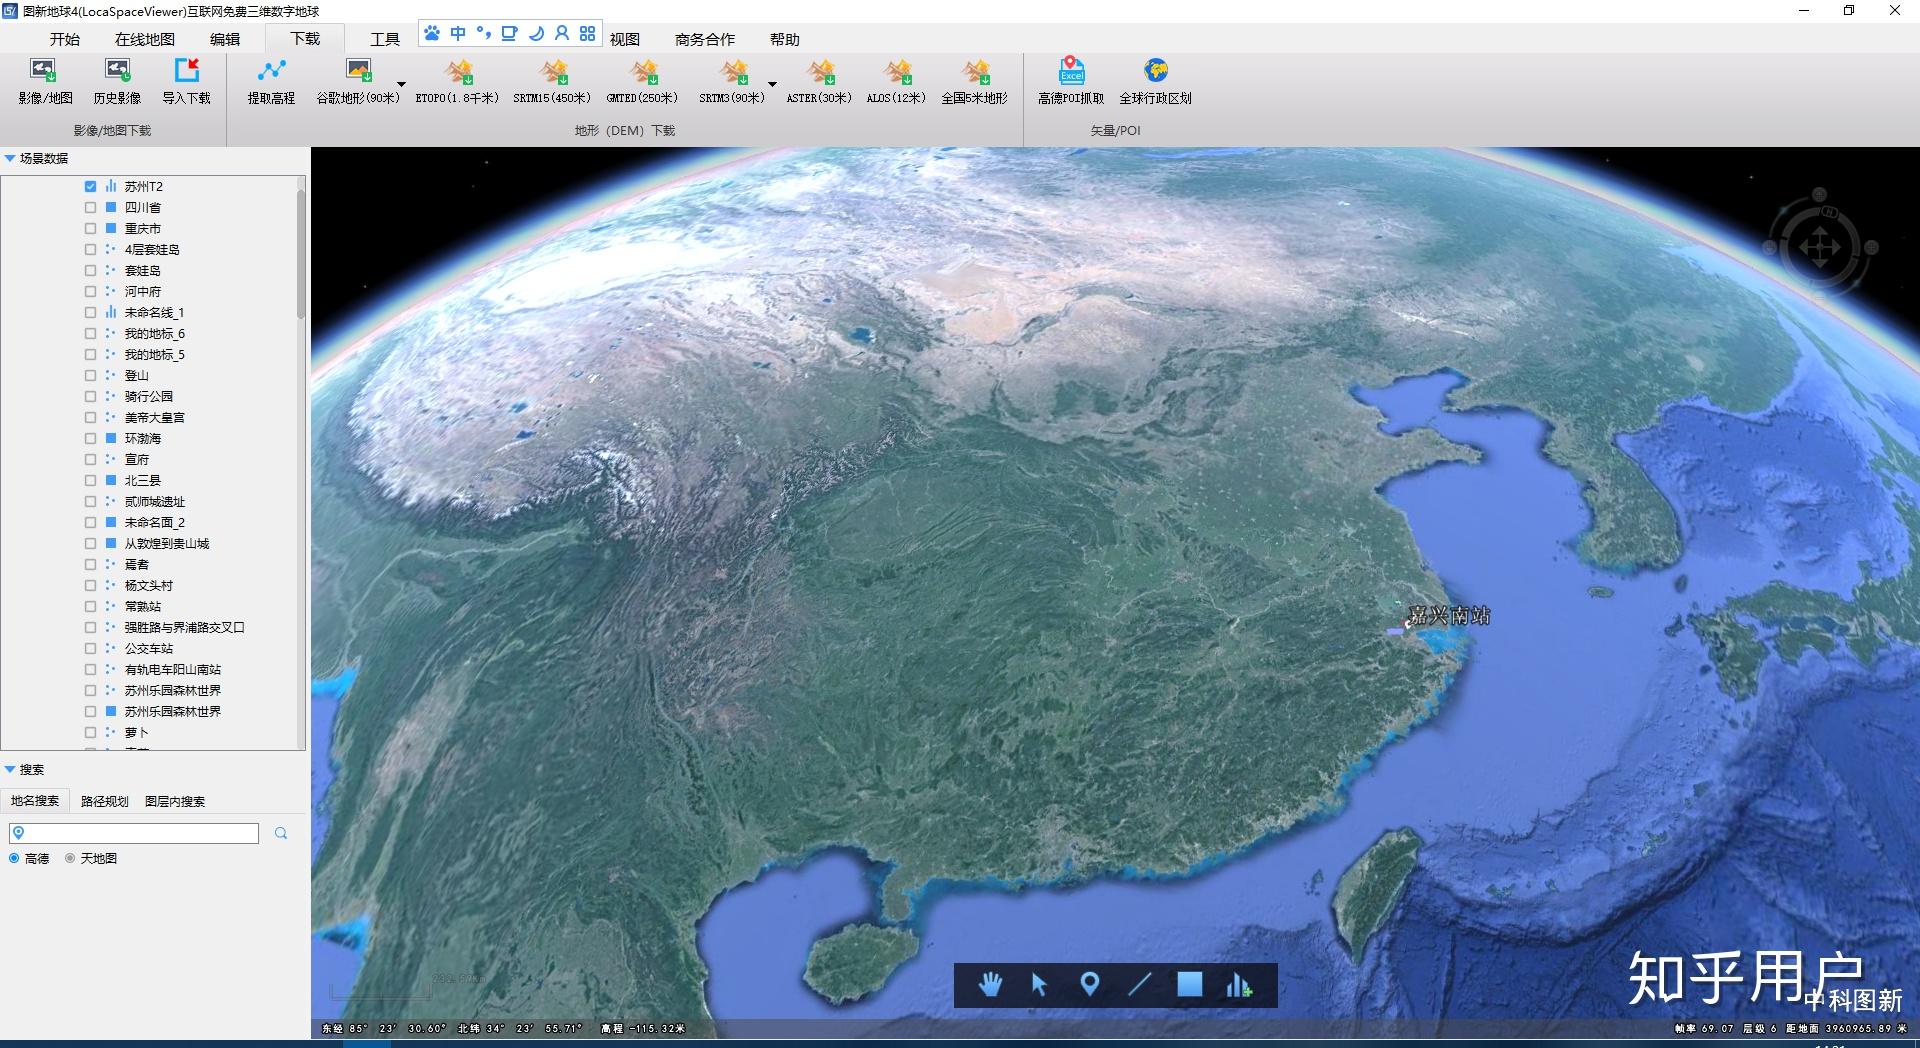Open the 历史影像 download tool
The image size is (1920, 1048).
coord(117,81)
